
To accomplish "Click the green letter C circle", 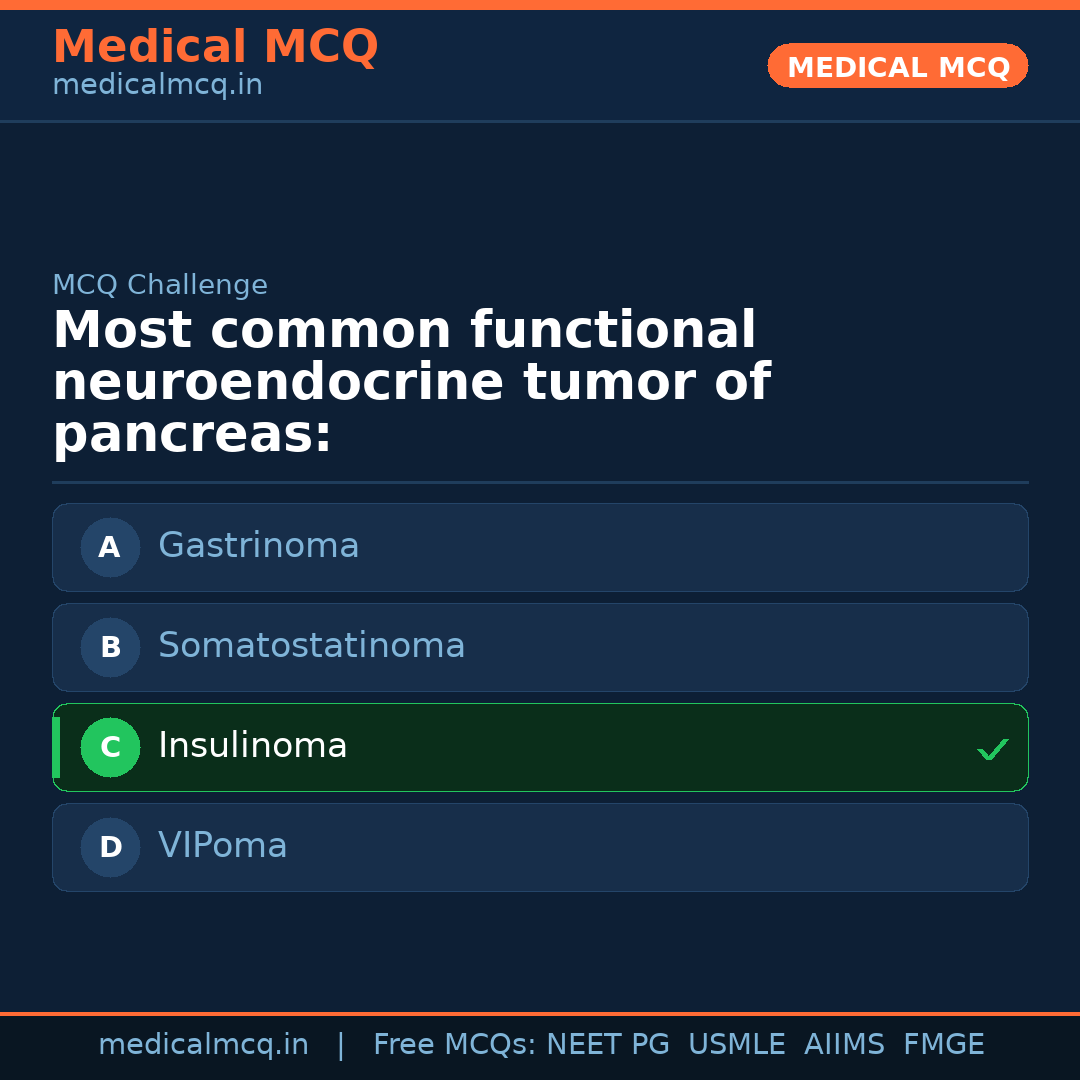I will tap(110, 747).
